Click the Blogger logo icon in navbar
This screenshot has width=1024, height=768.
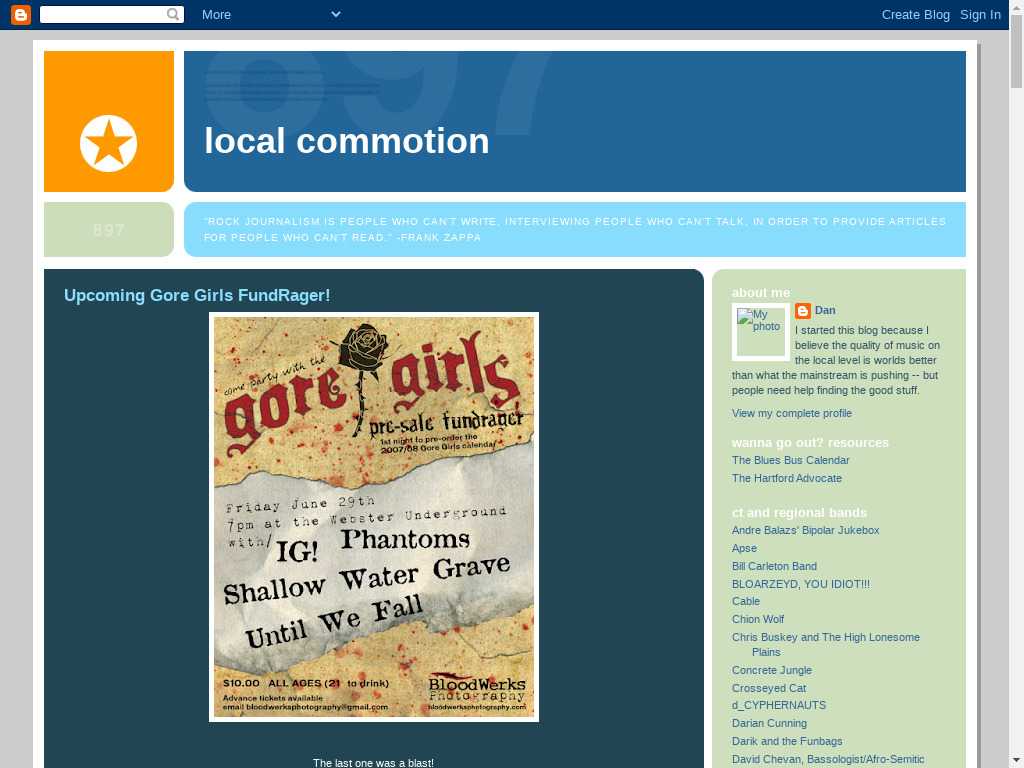tap(21, 14)
